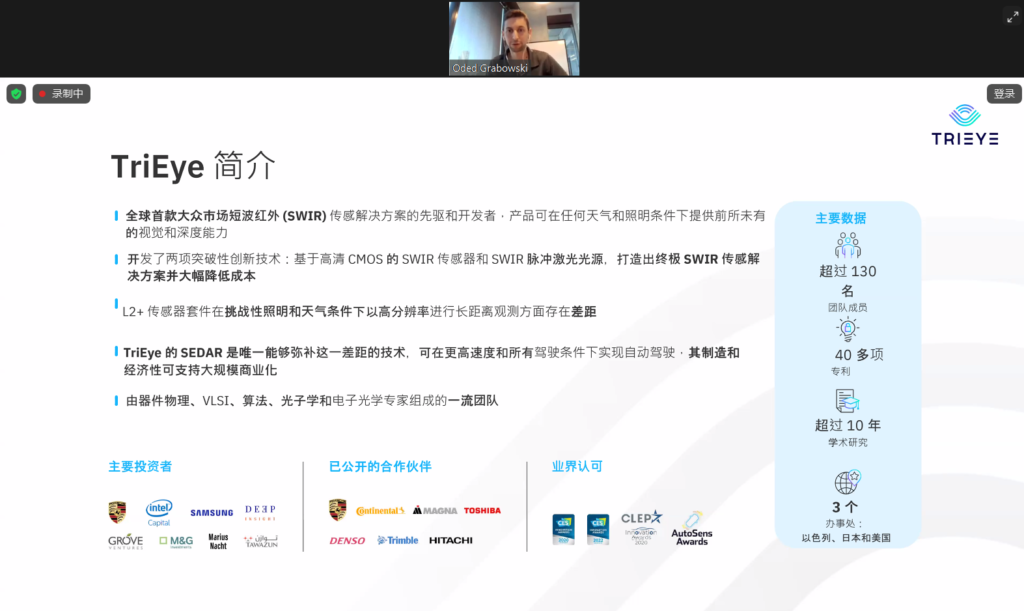The width and height of the screenshot is (1024, 611).
Task: Click the Magna partner logo
Action: (435, 510)
